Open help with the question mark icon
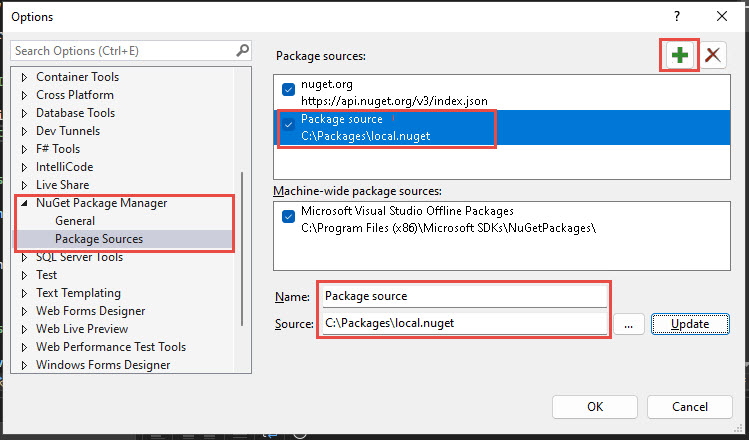The width and height of the screenshot is (749, 440). pyautogui.click(x=677, y=16)
